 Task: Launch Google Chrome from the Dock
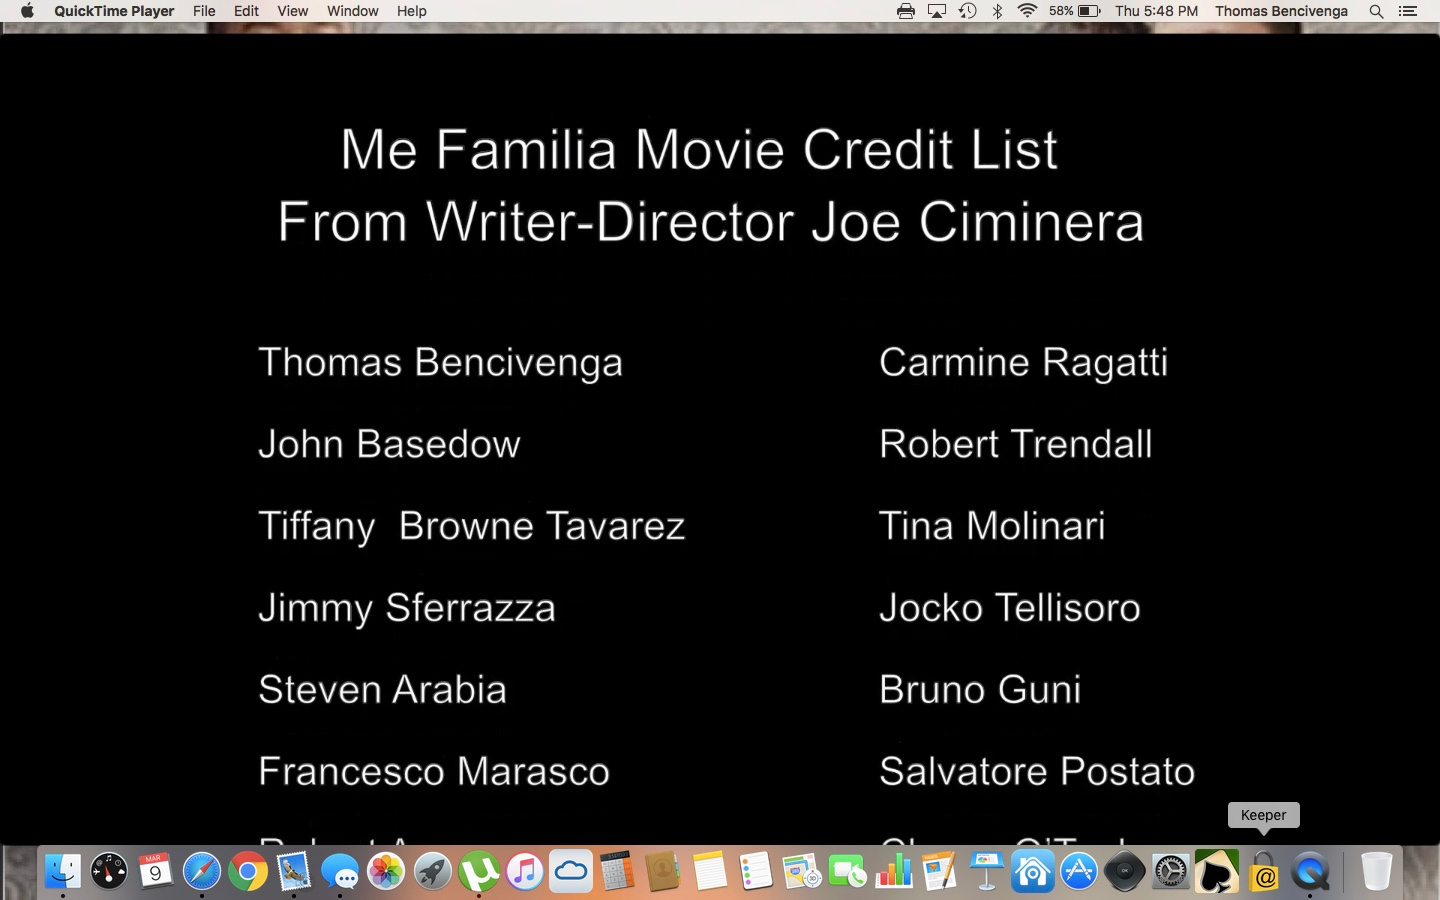247,872
